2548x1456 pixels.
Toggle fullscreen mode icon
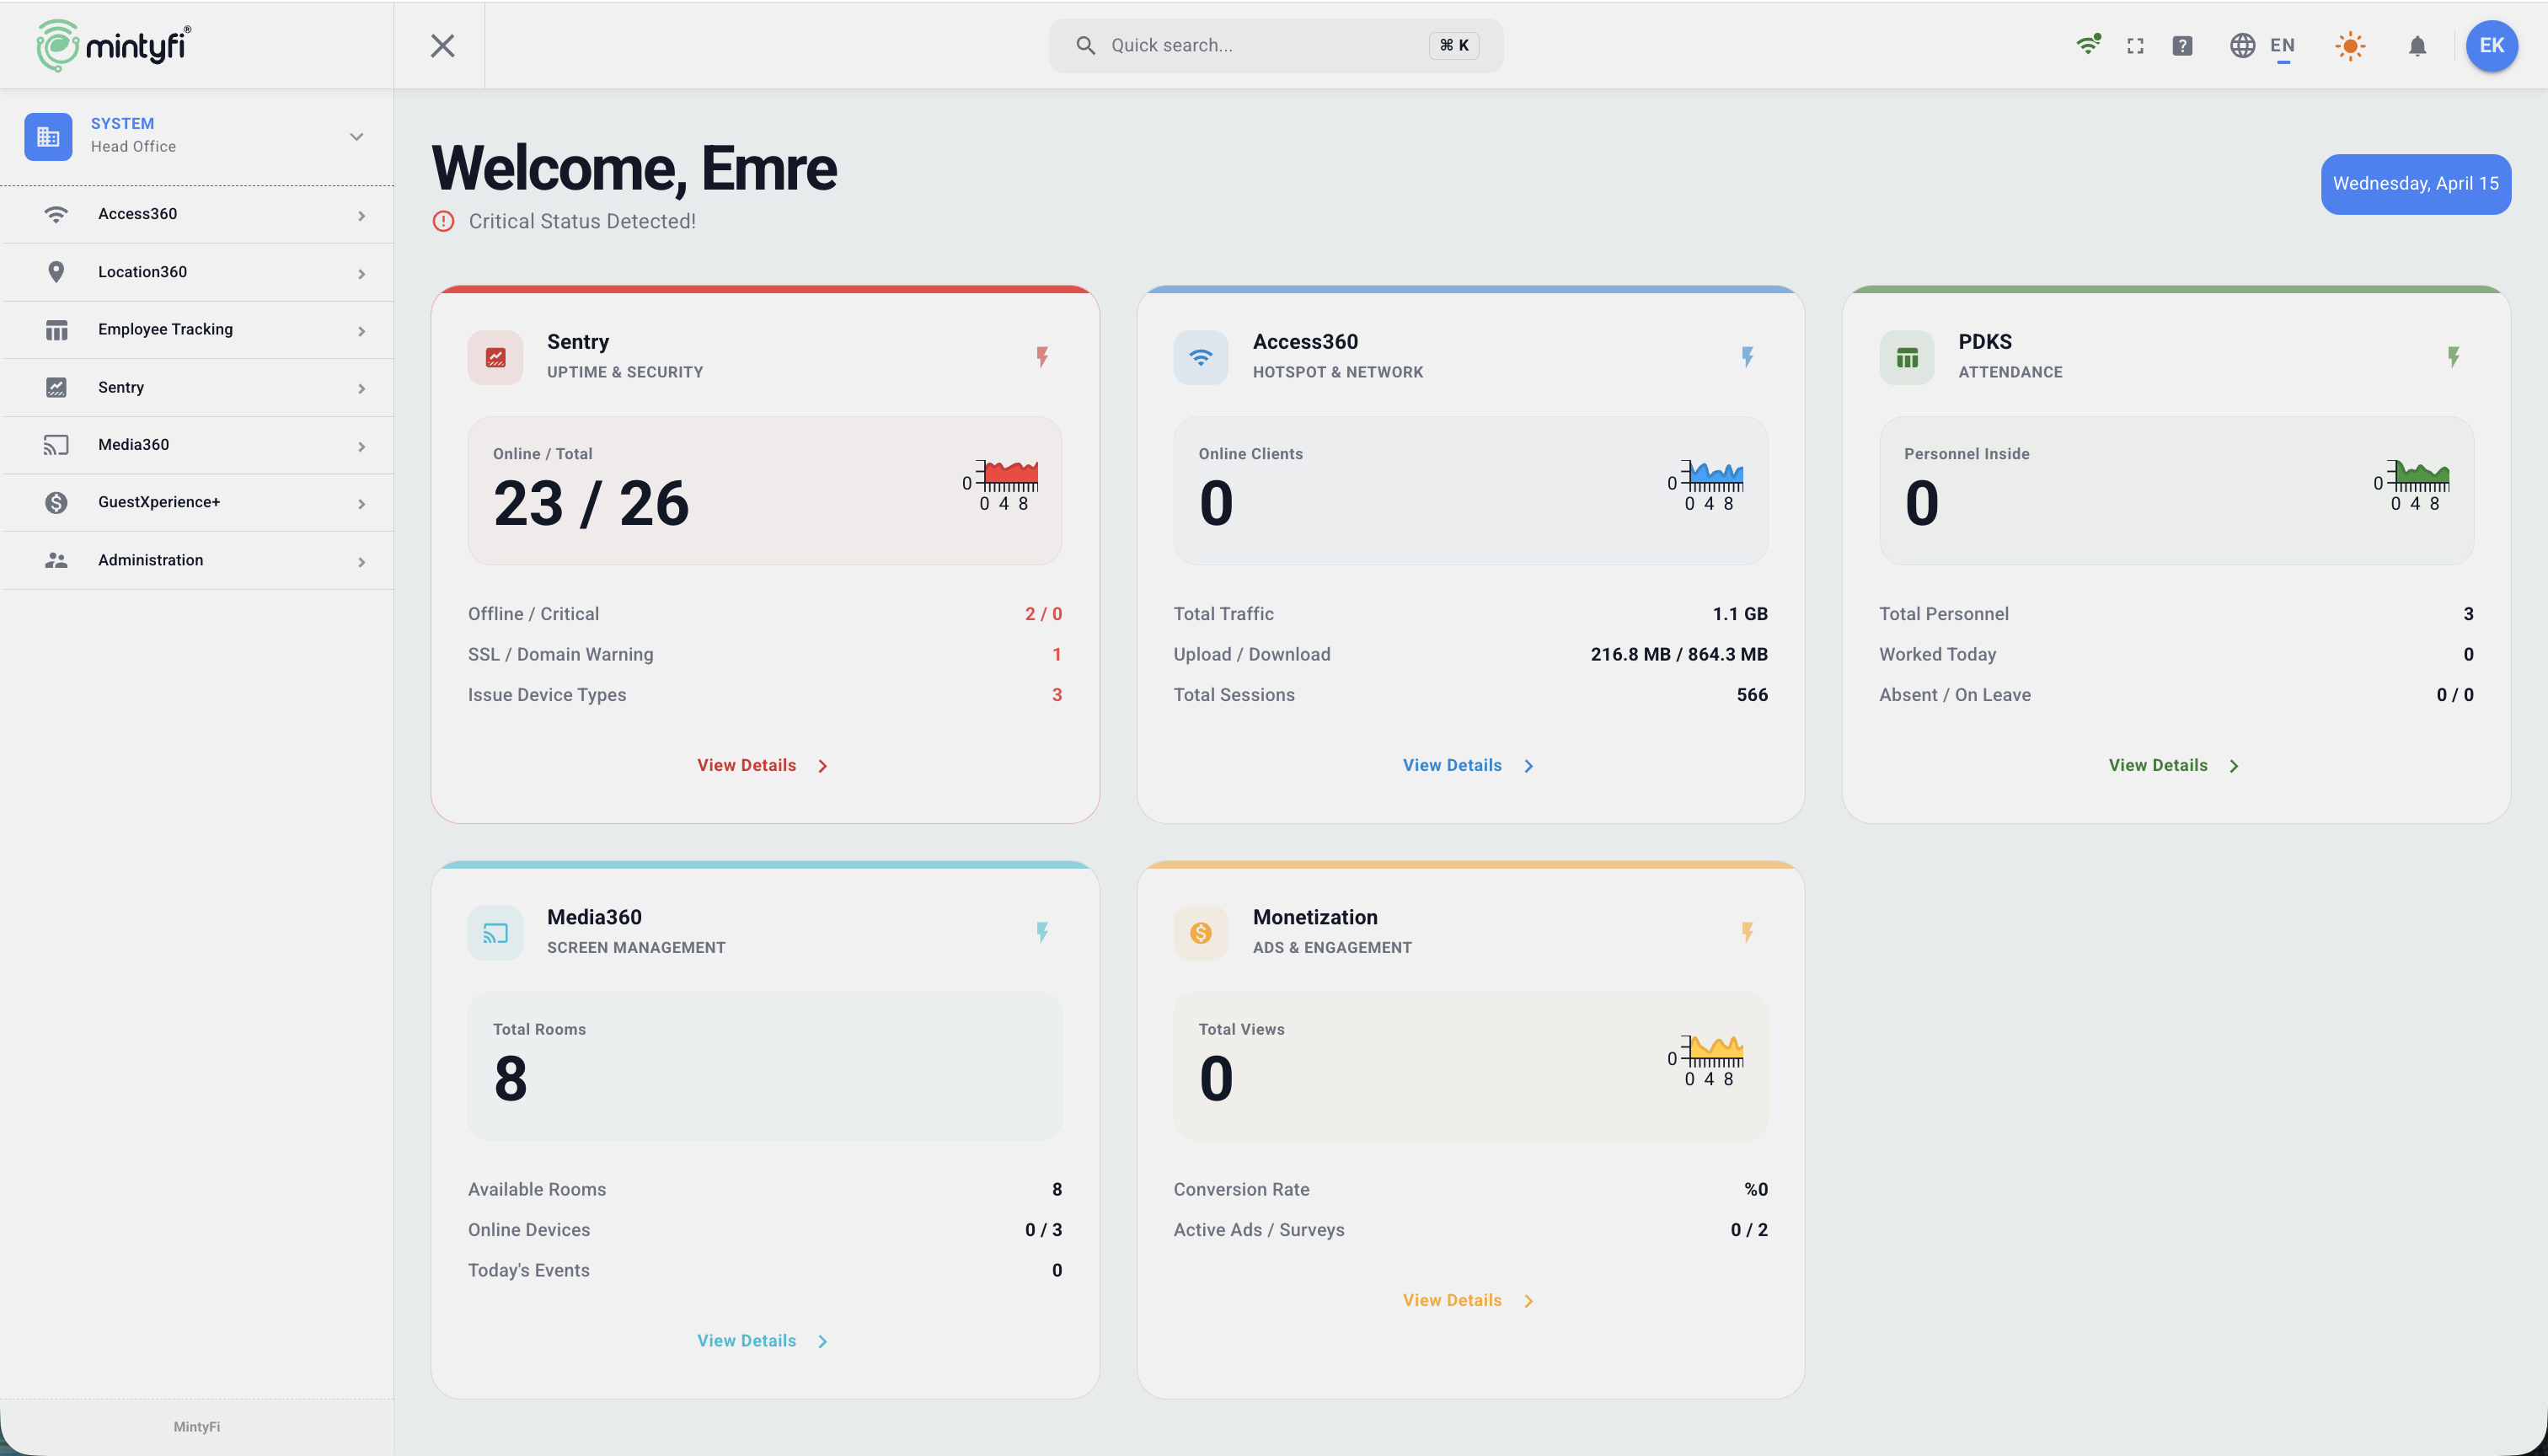[2135, 46]
